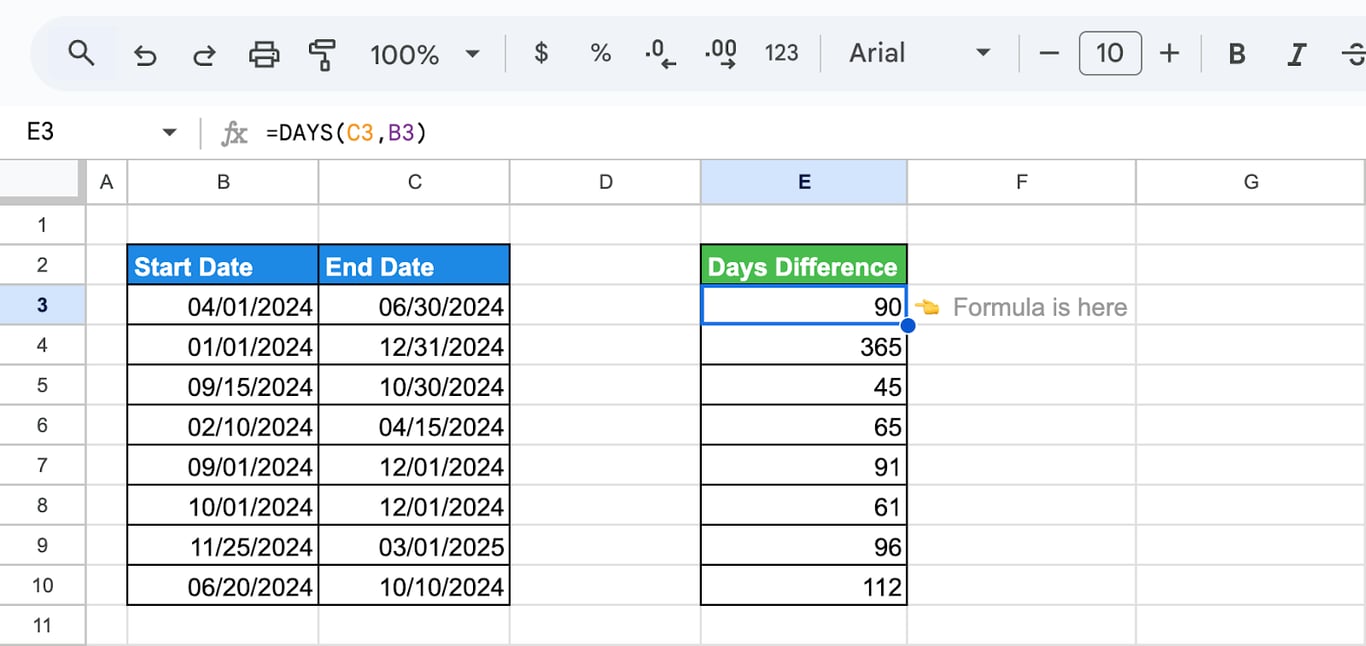Select column F header
This screenshot has width=1366, height=646.
point(1021,182)
